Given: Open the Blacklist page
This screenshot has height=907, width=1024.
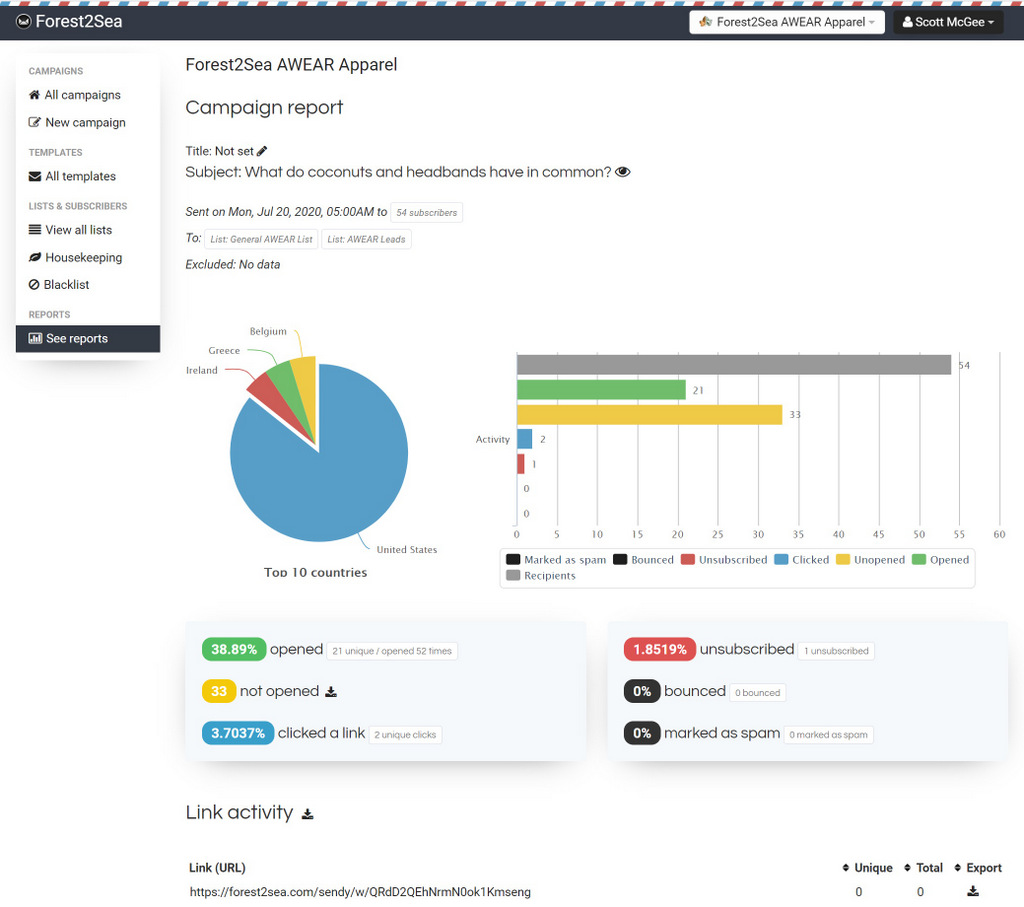Looking at the screenshot, I should click(66, 285).
